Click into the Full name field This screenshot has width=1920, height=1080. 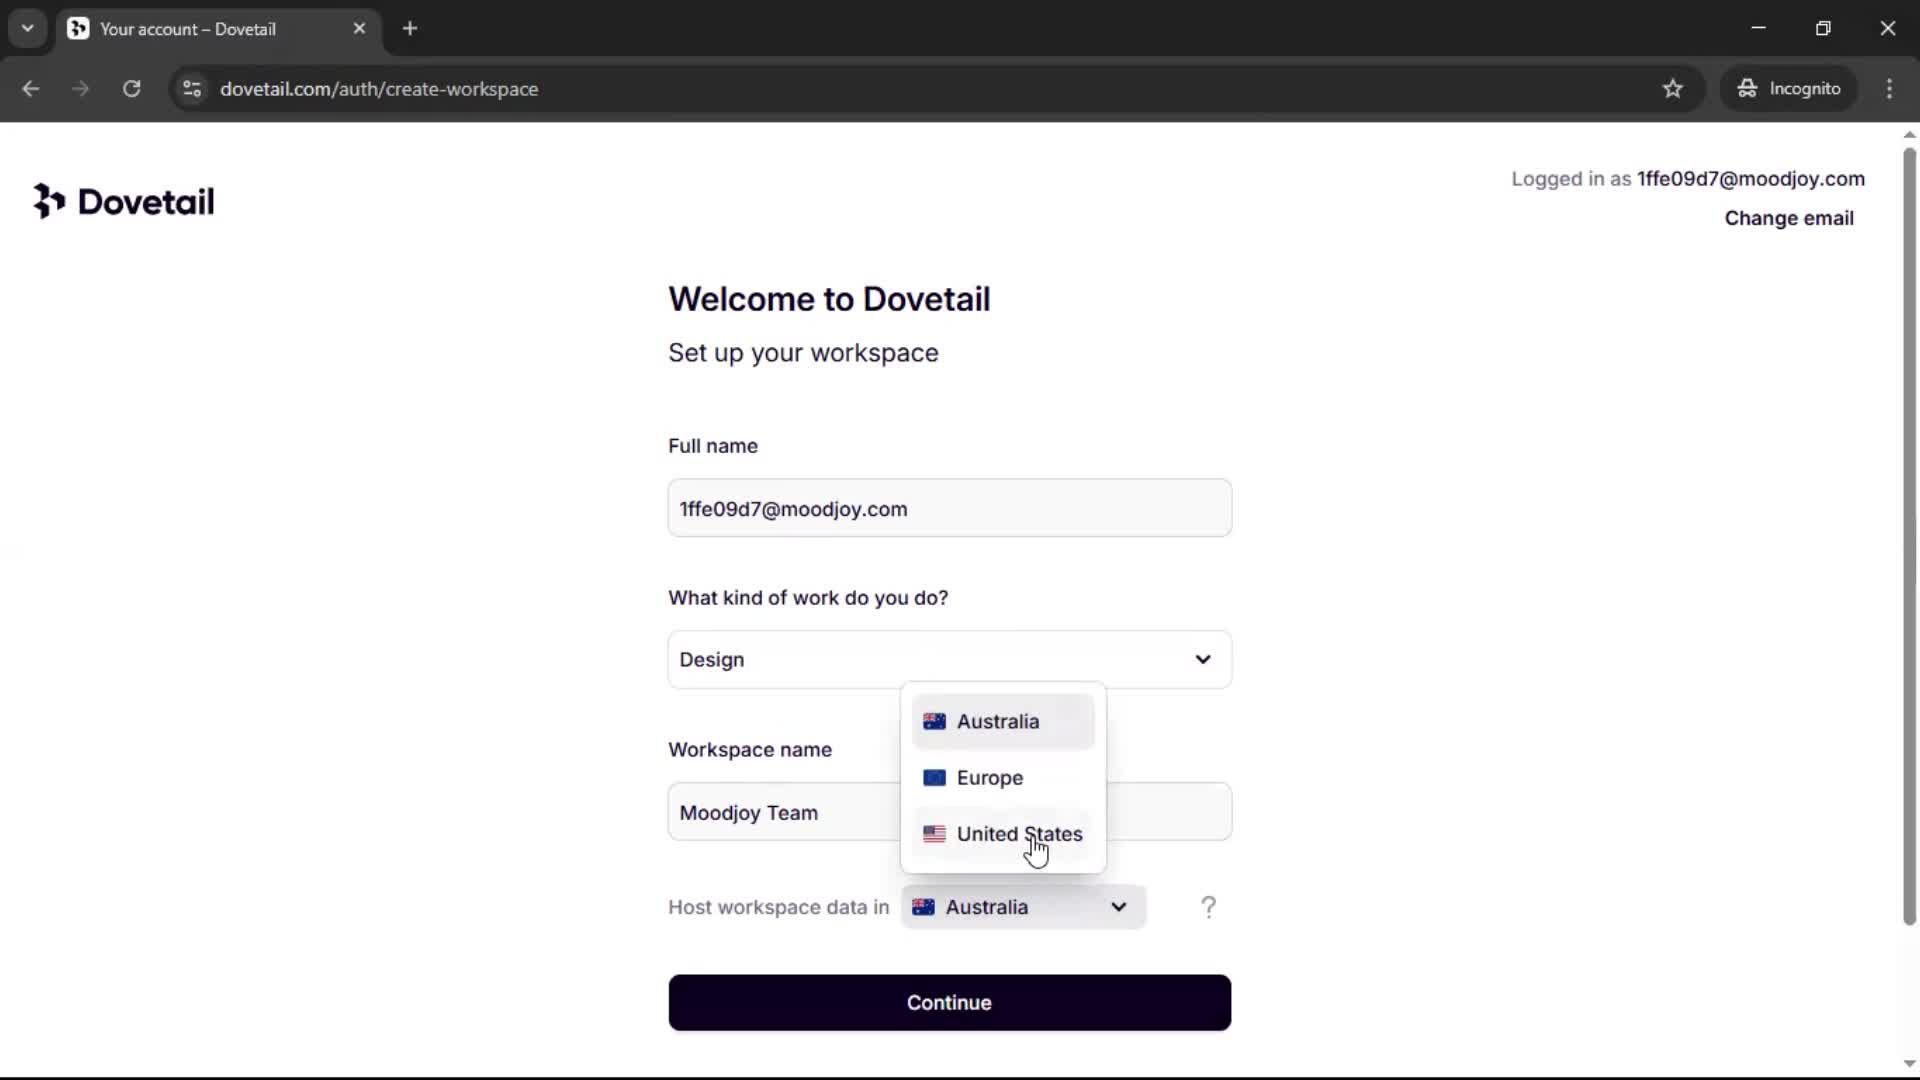949,509
